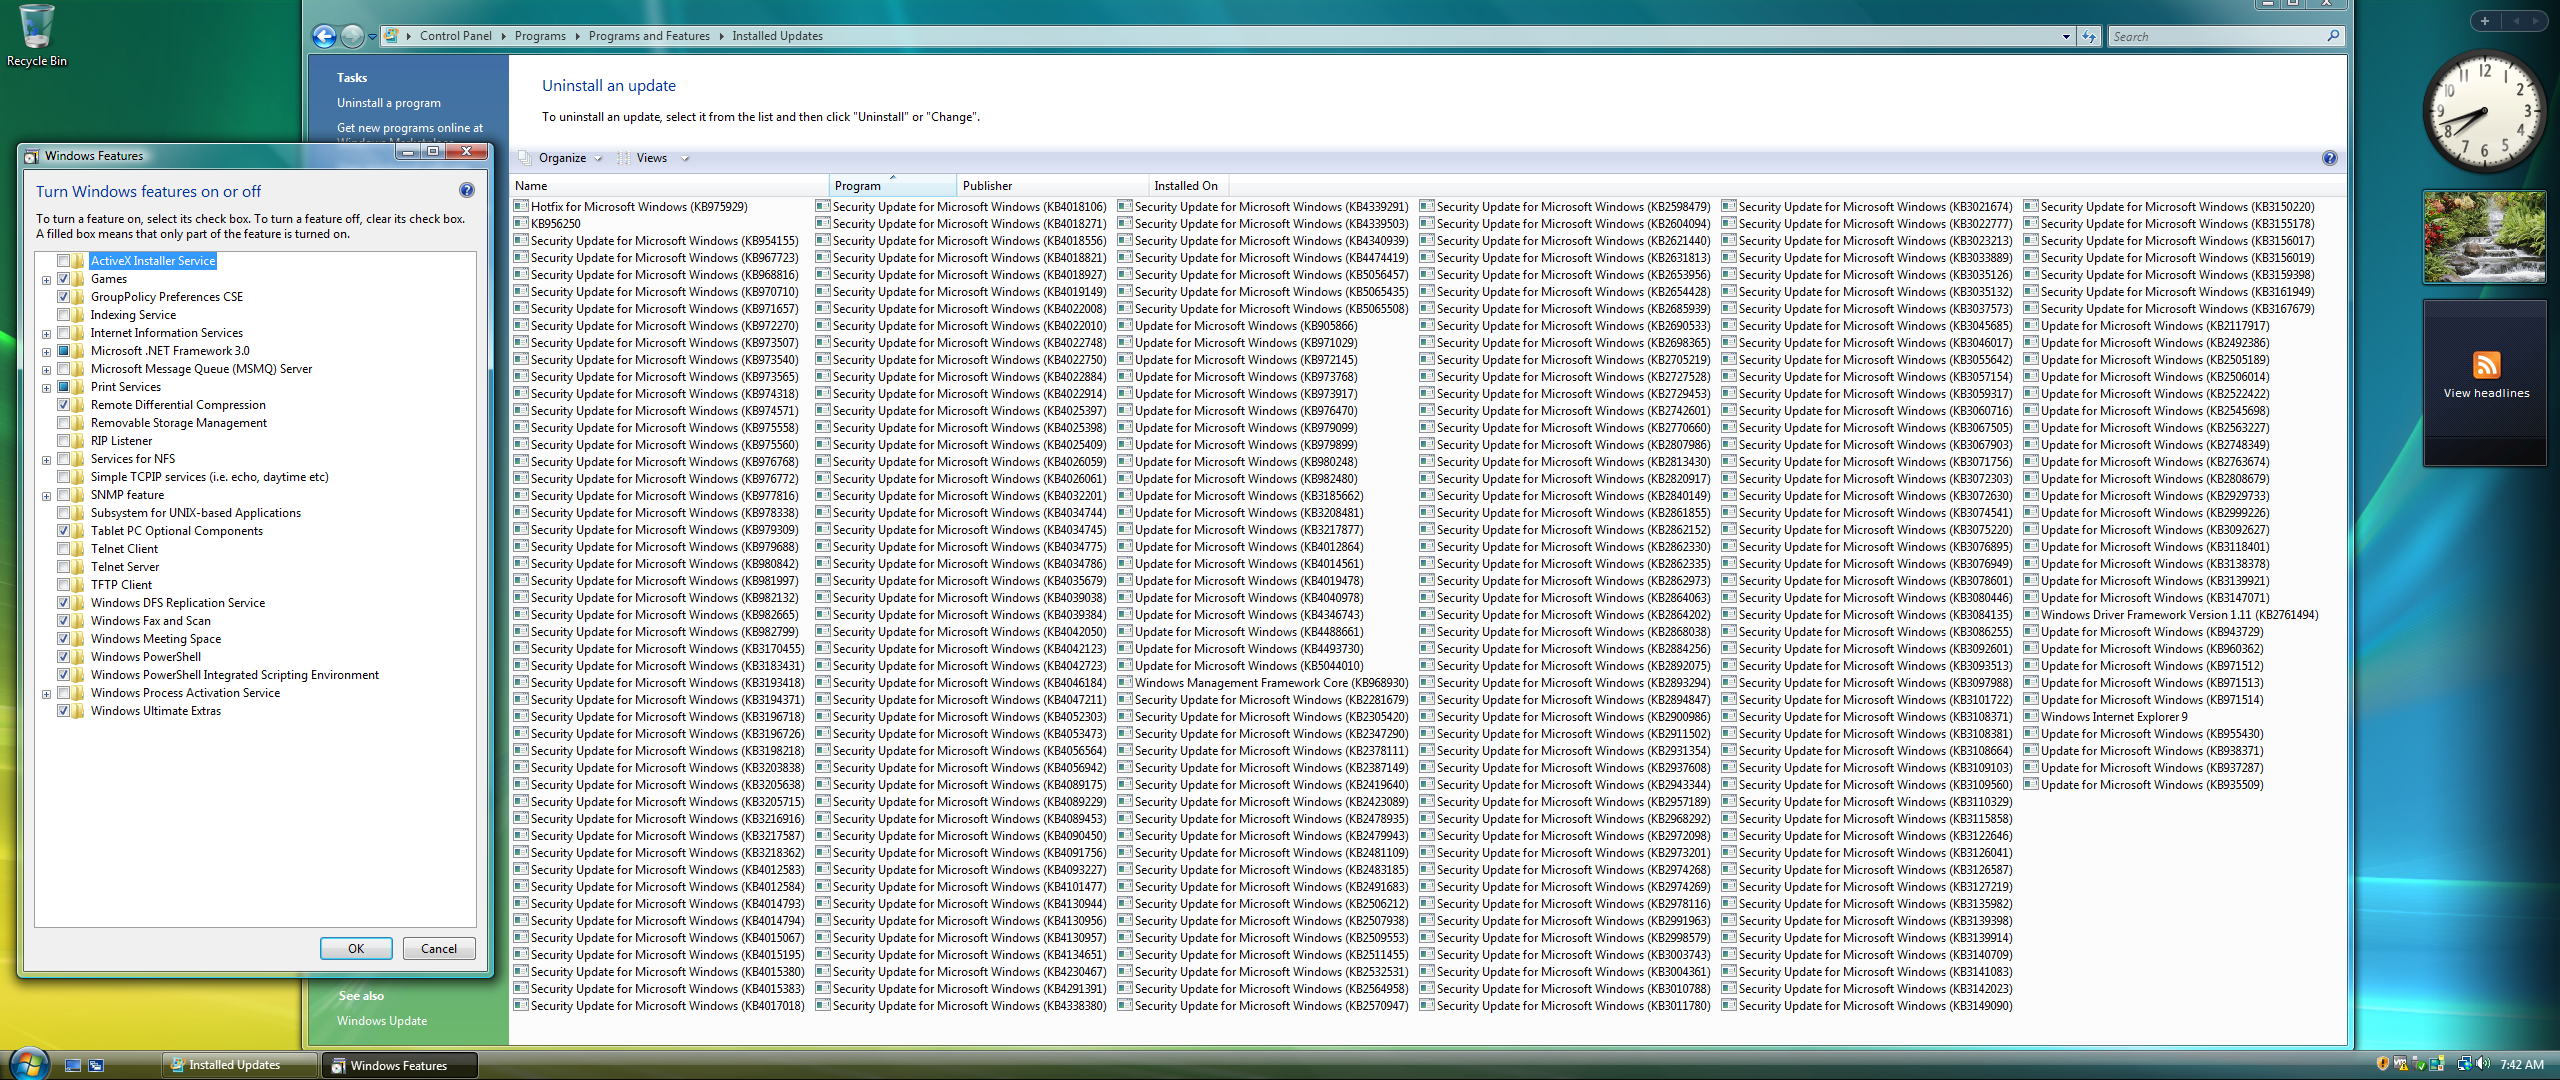Image resolution: width=2560 pixels, height=1080 pixels.
Task: Click the network tray icon
Action: pos(2464,1064)
